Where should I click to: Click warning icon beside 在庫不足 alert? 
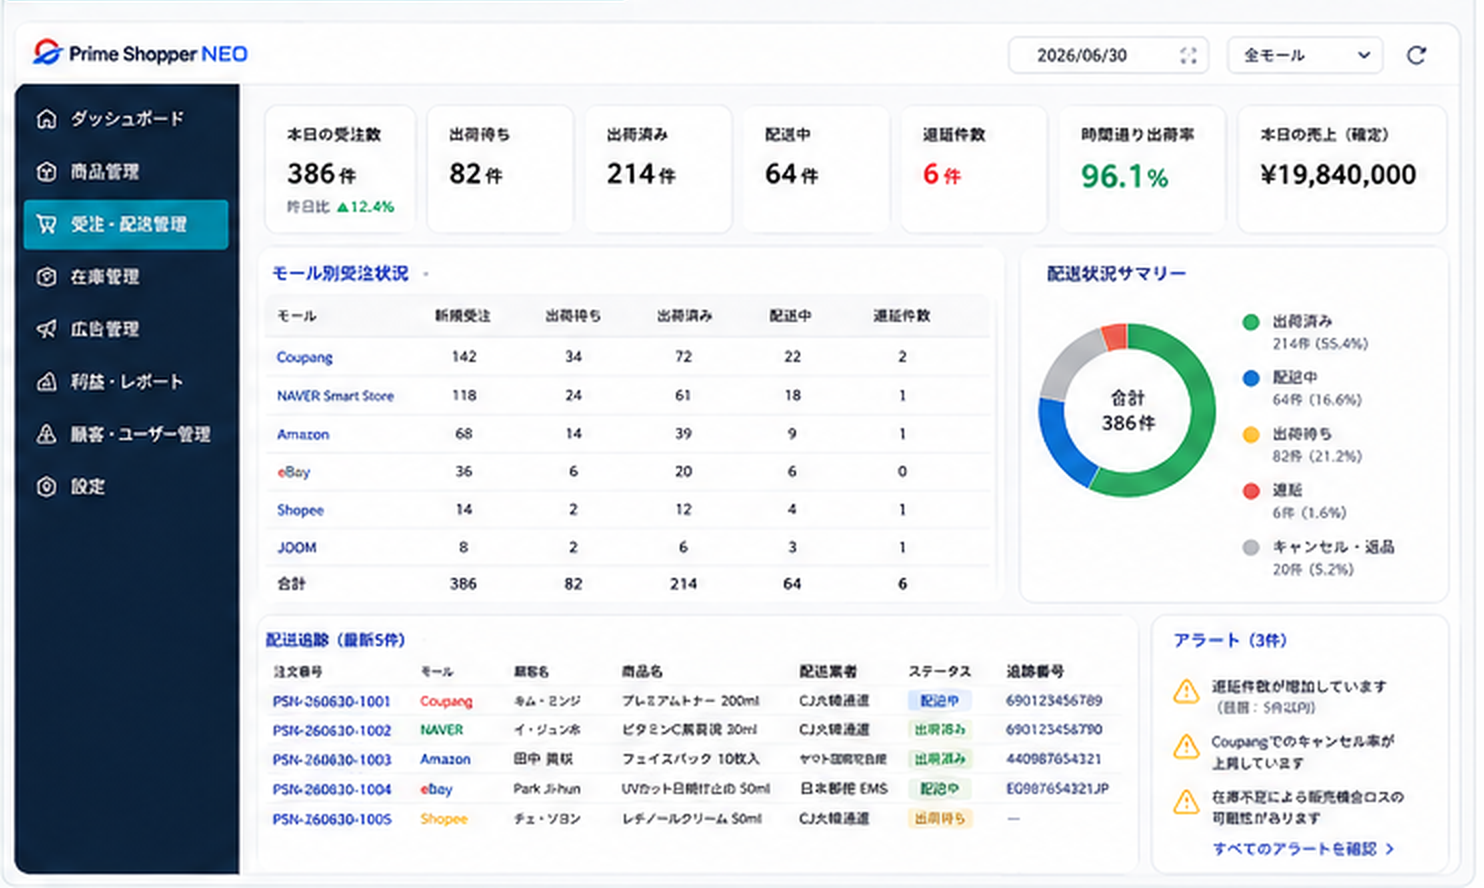(1186, 801)
